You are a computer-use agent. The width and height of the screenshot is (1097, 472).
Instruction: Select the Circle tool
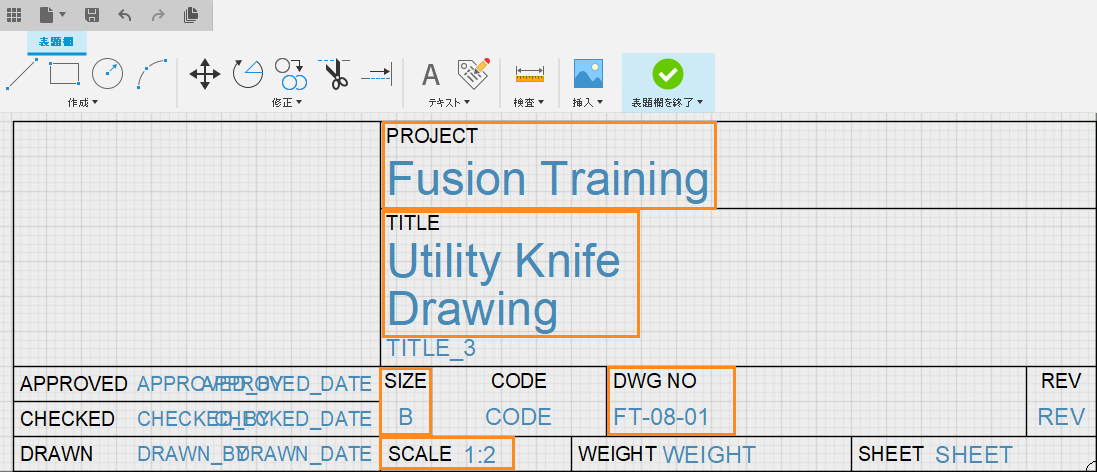(x=108, y=73)
